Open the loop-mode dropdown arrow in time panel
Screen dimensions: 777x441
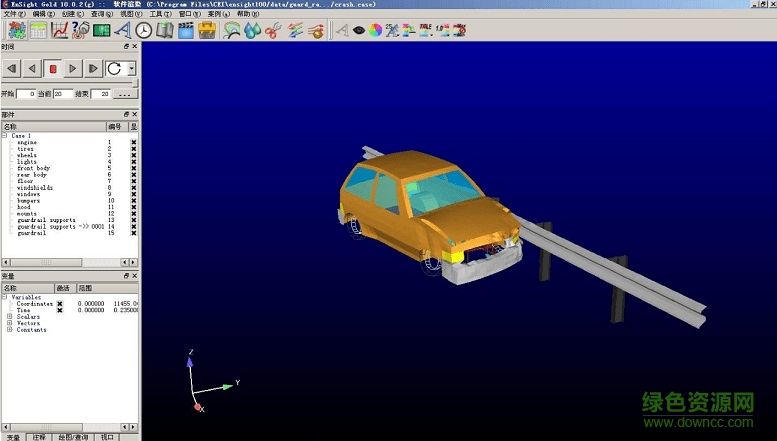point(131,69)
